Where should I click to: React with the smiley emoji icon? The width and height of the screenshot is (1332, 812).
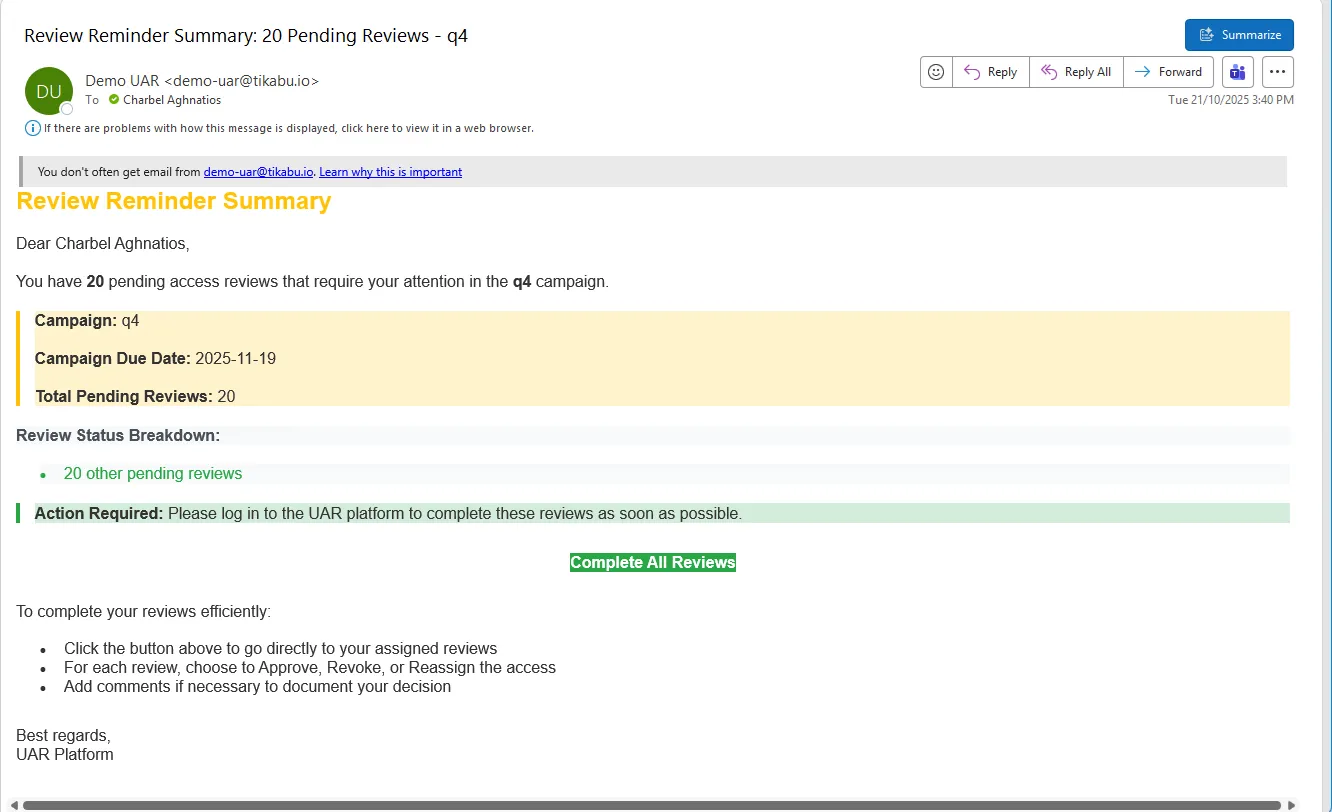click(x=936, y=72)
